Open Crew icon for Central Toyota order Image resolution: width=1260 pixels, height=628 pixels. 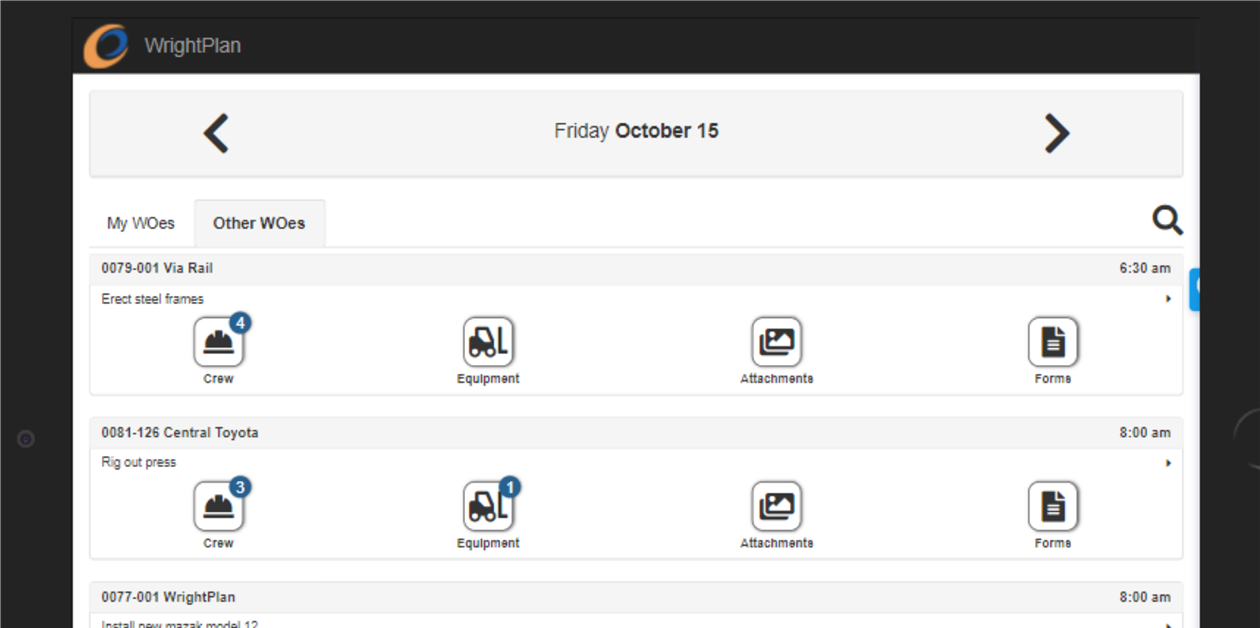[x=218, y=507]
